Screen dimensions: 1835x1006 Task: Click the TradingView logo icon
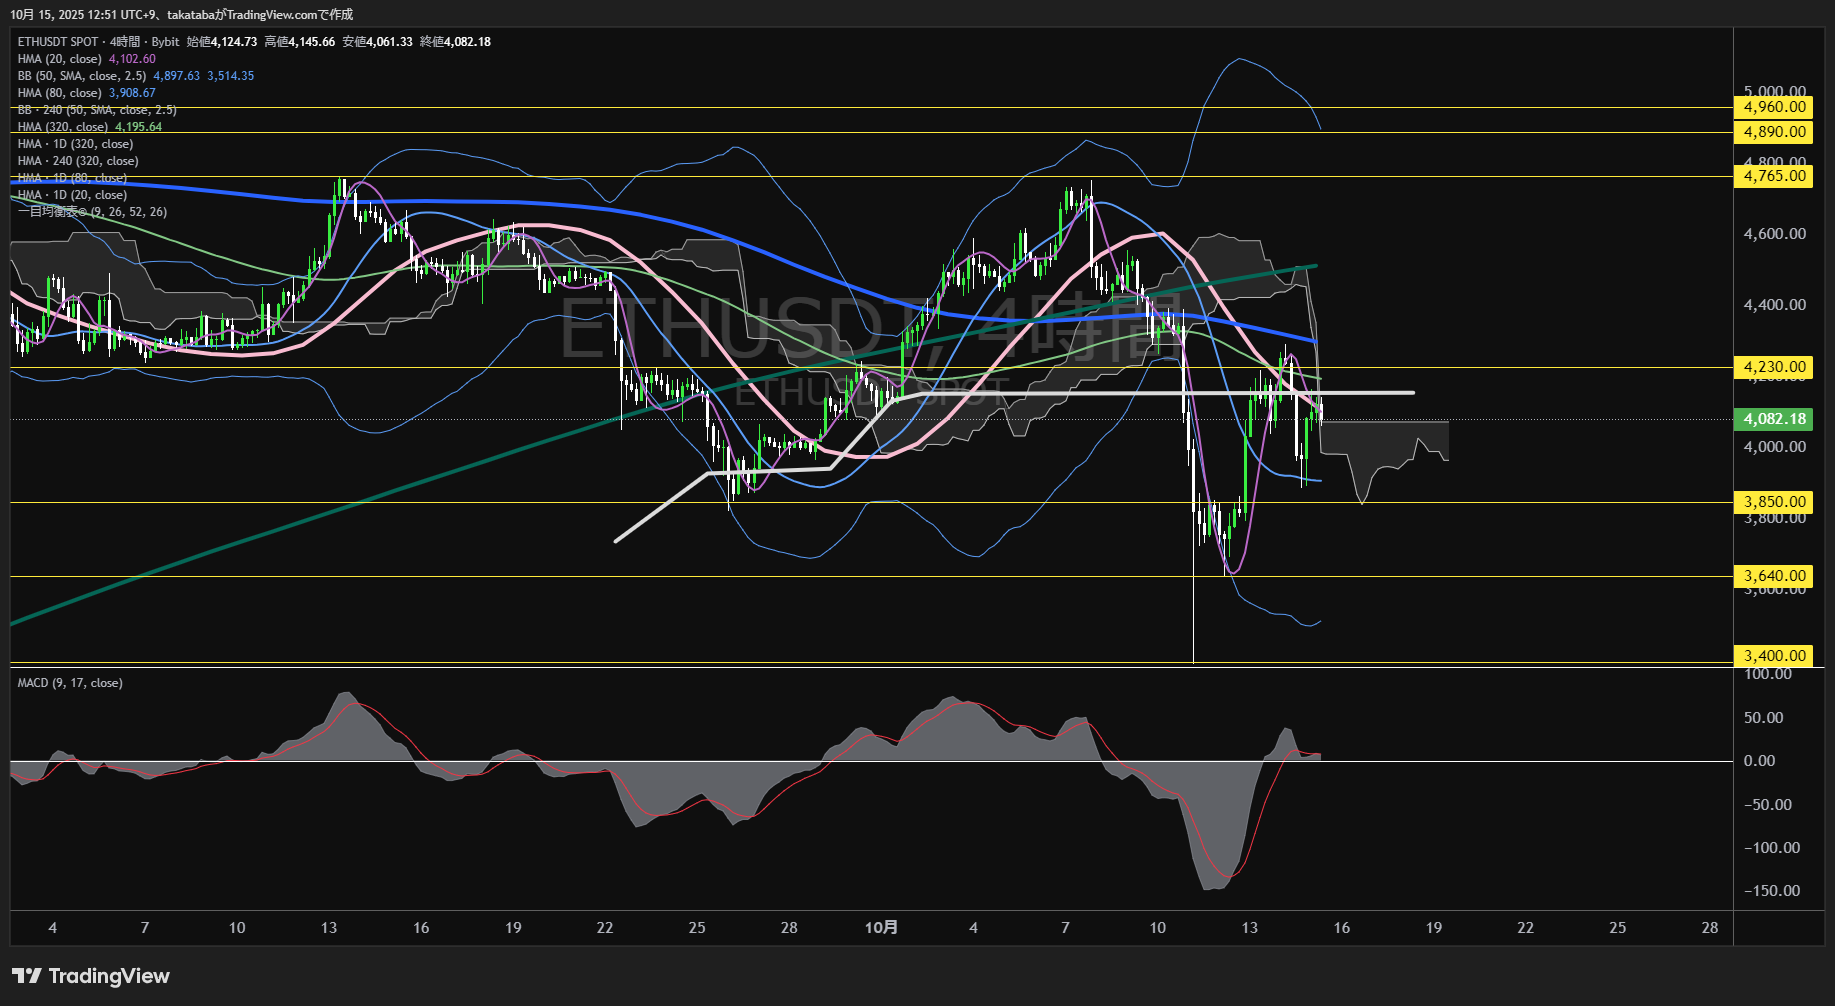point(26,976)
